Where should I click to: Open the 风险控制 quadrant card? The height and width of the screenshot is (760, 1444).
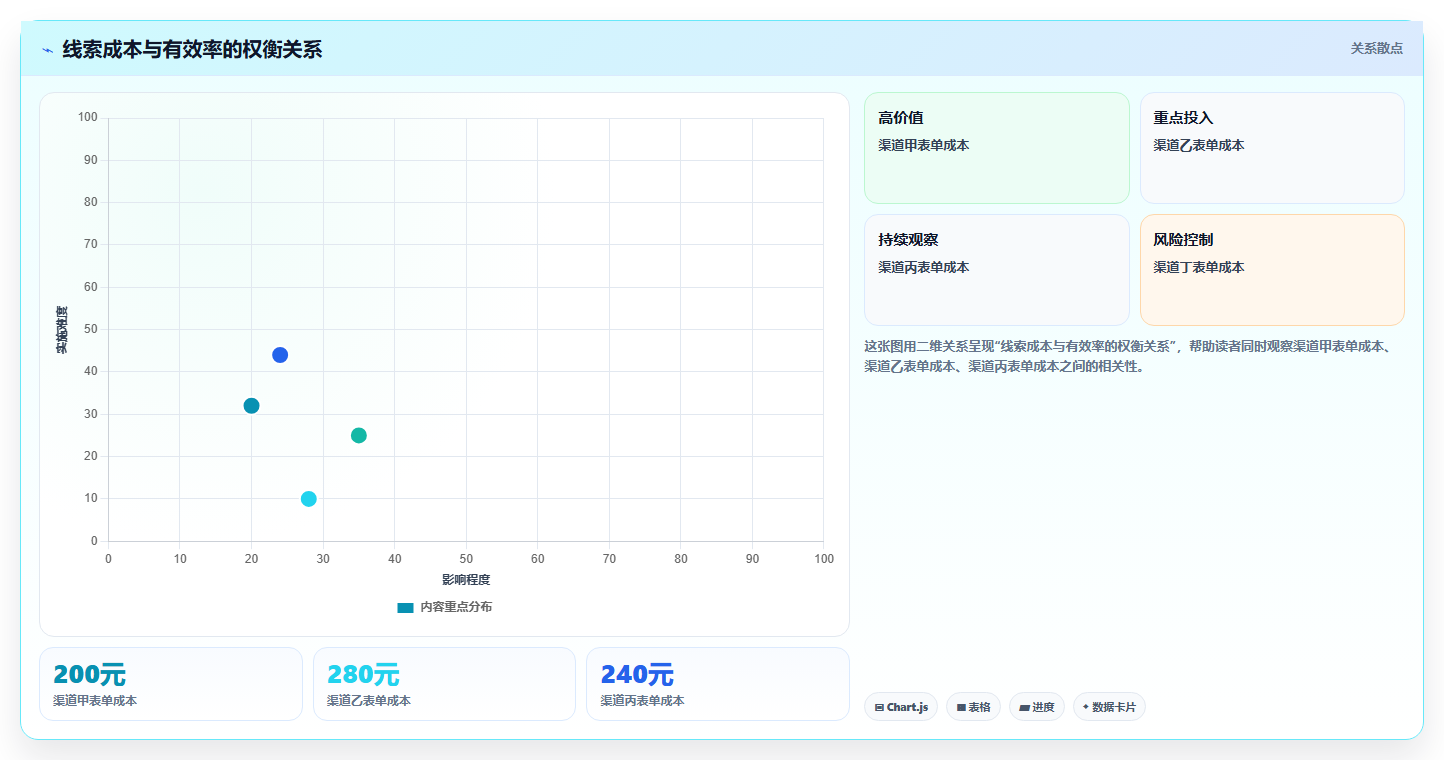click(1272, 270)
